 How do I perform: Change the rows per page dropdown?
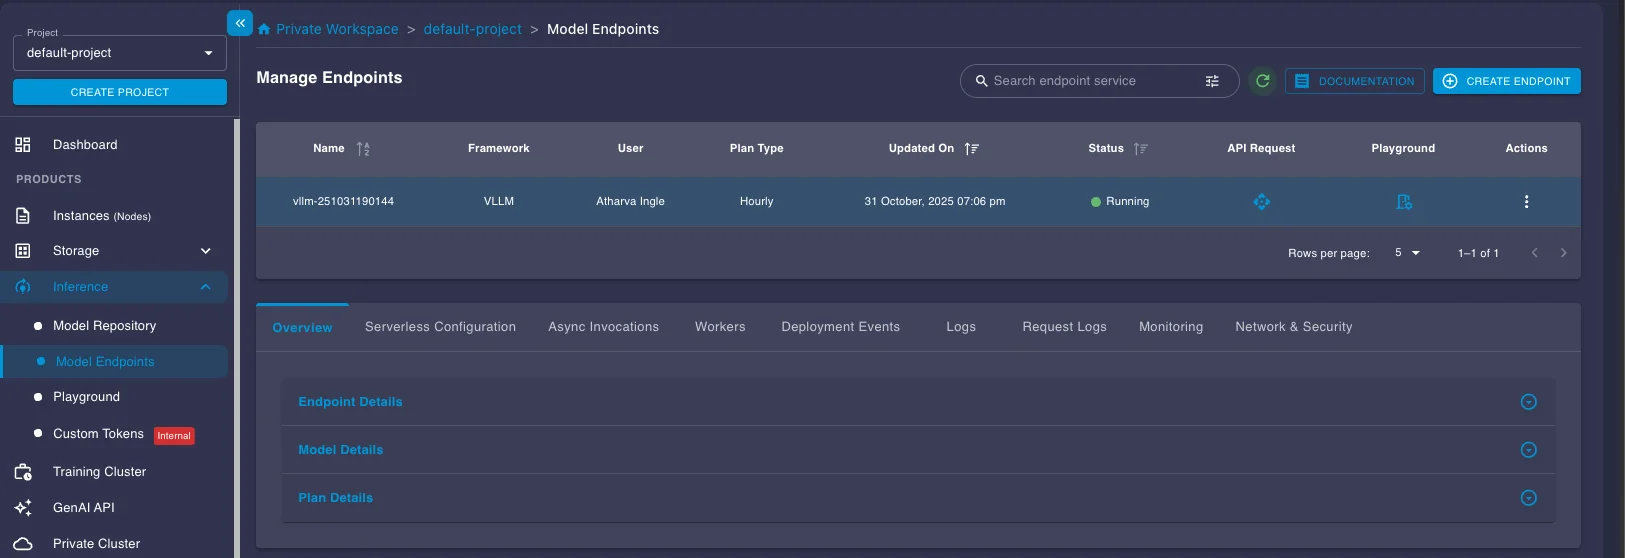(x=1407, y=253)
